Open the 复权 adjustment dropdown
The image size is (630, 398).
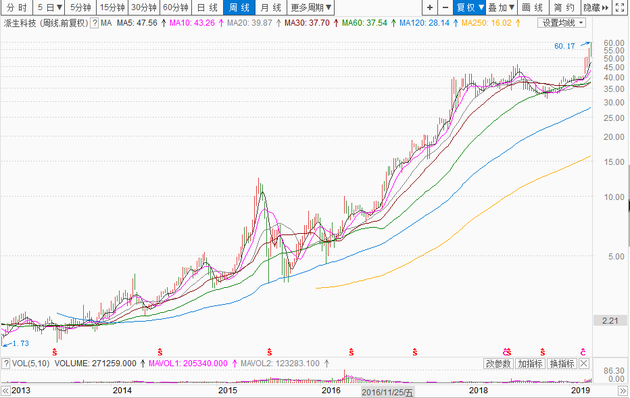[470, 7]
